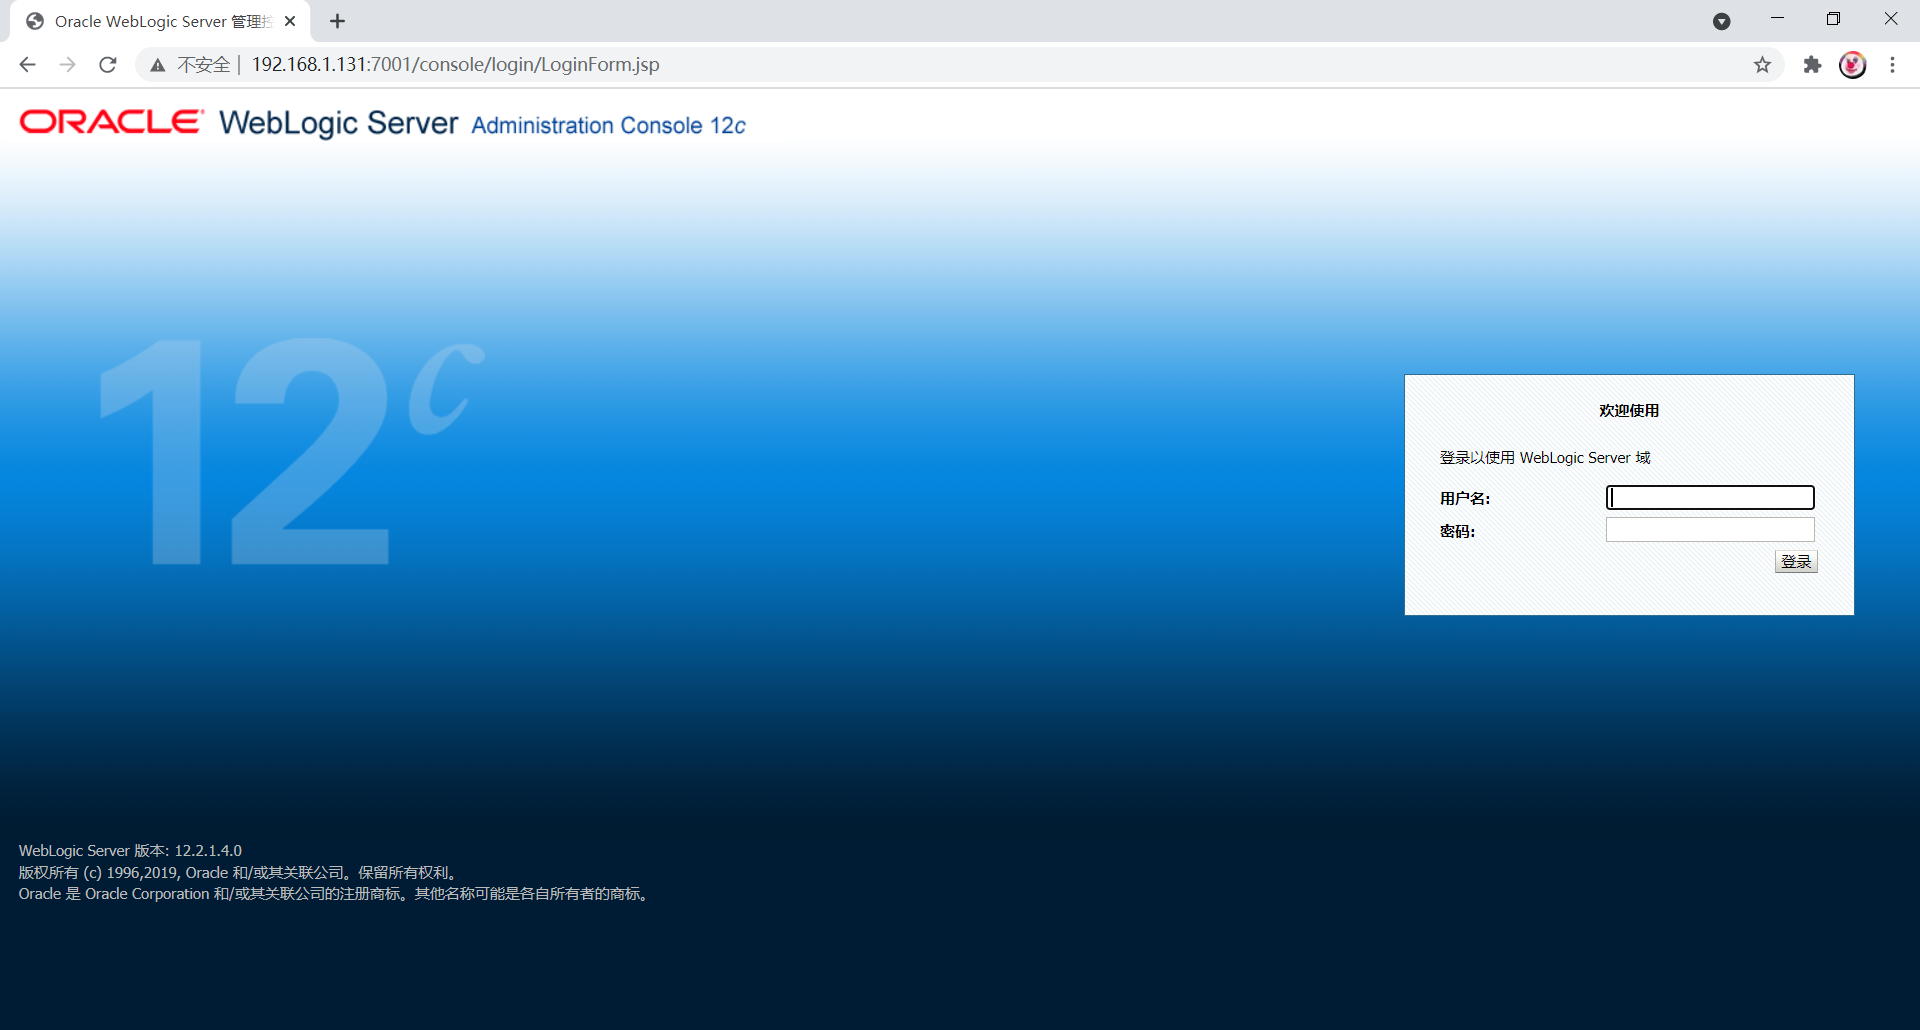Click the 密码 label
The height and width of the screenshot is (1030, 1920).
[1457, 532]
